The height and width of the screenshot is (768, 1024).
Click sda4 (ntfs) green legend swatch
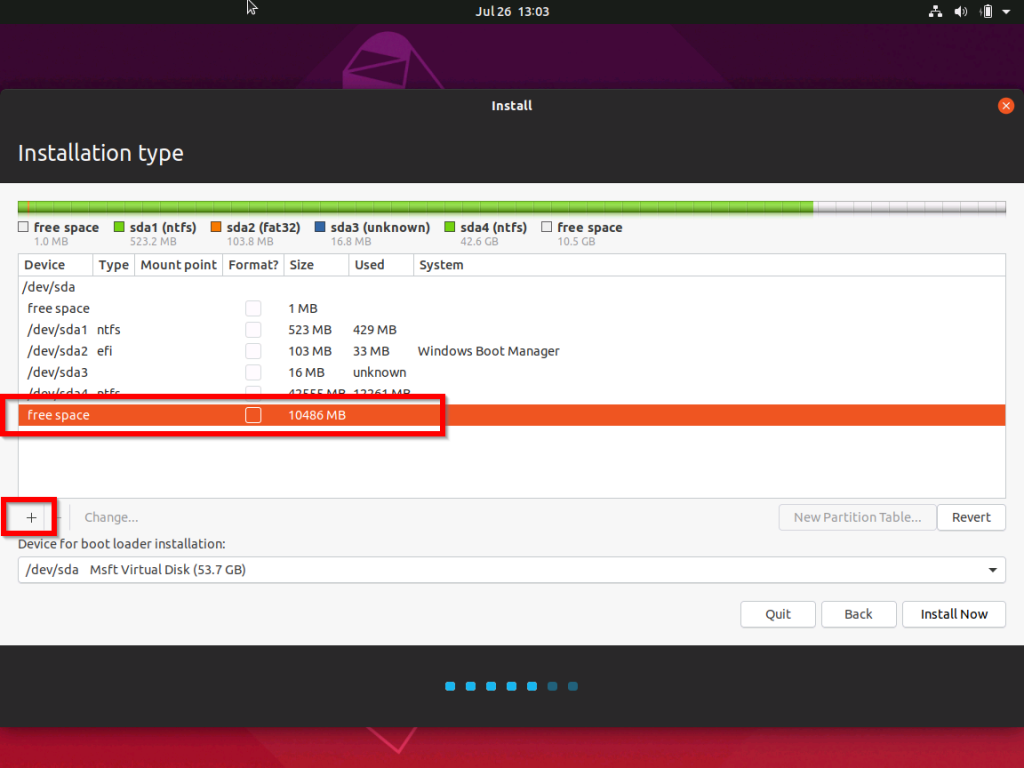click(450, 228)
